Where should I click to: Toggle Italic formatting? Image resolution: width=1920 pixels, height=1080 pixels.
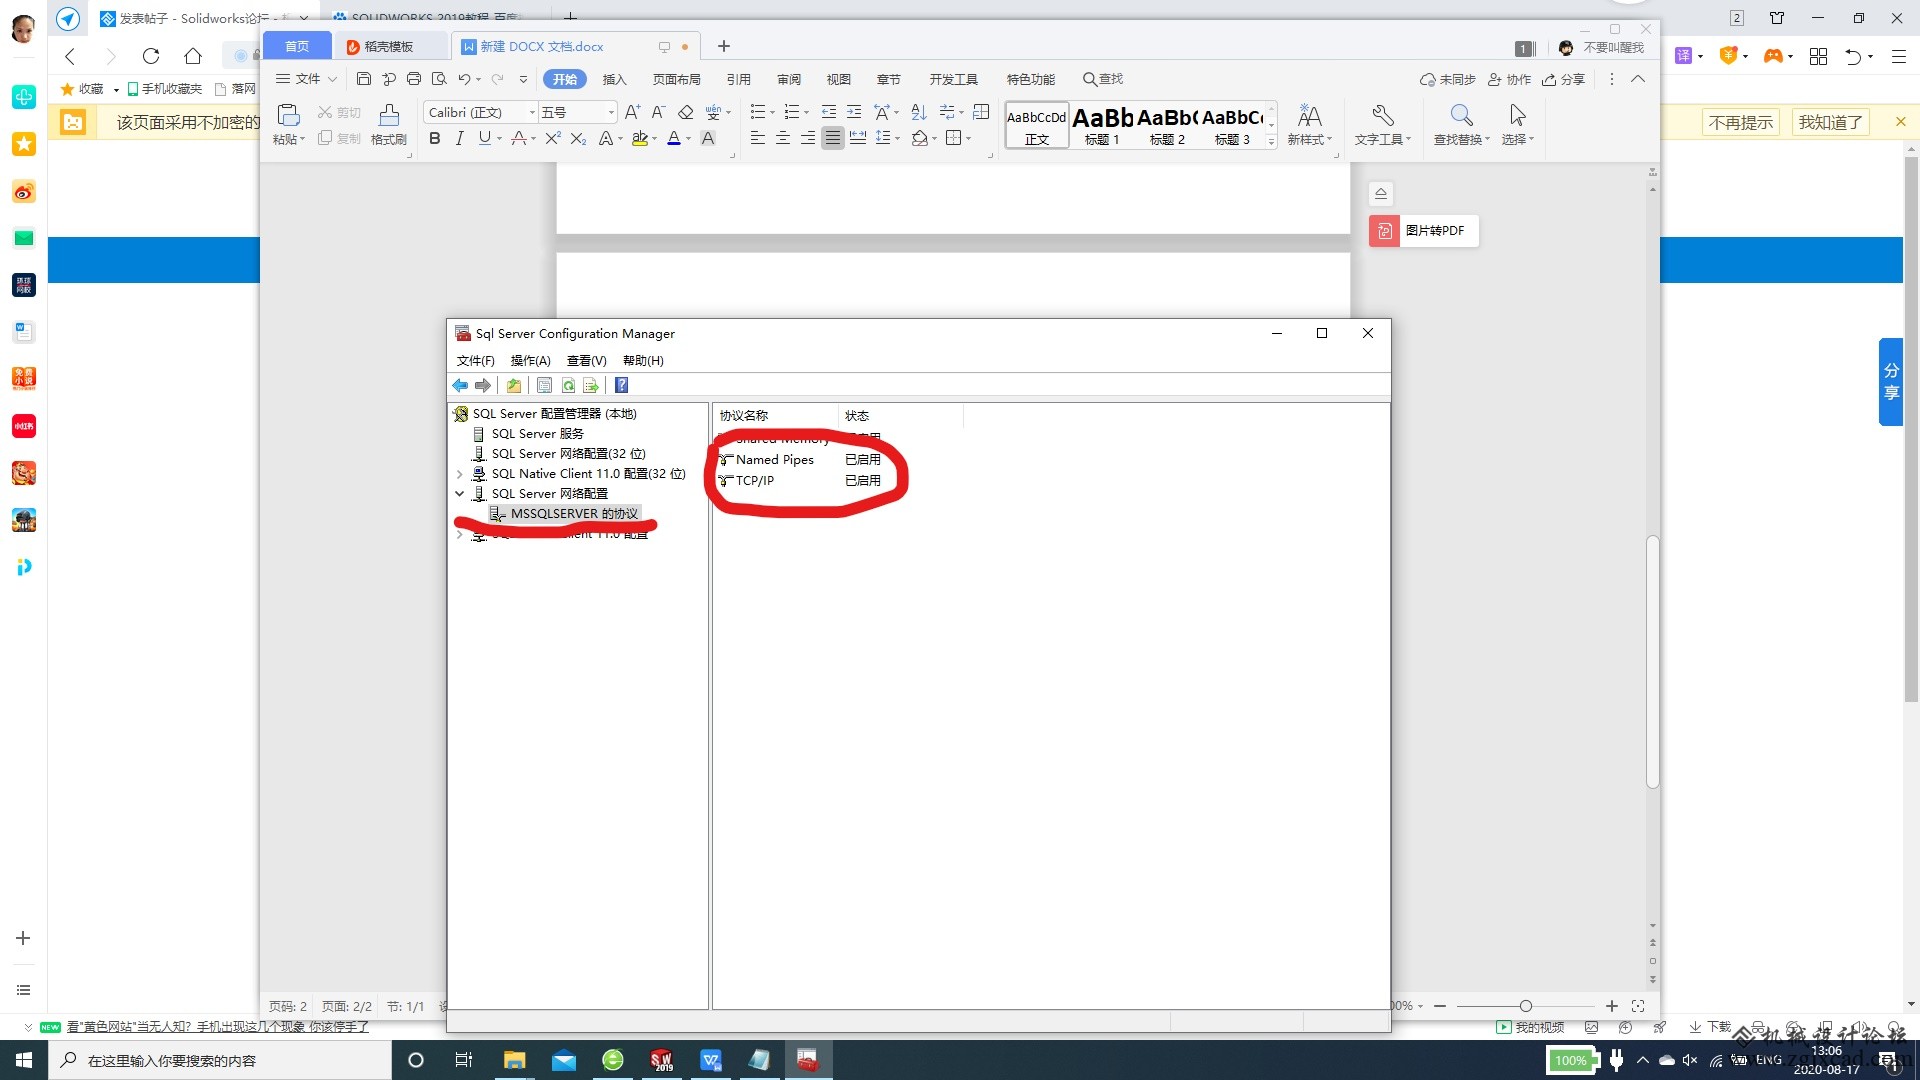coord(459,139)
